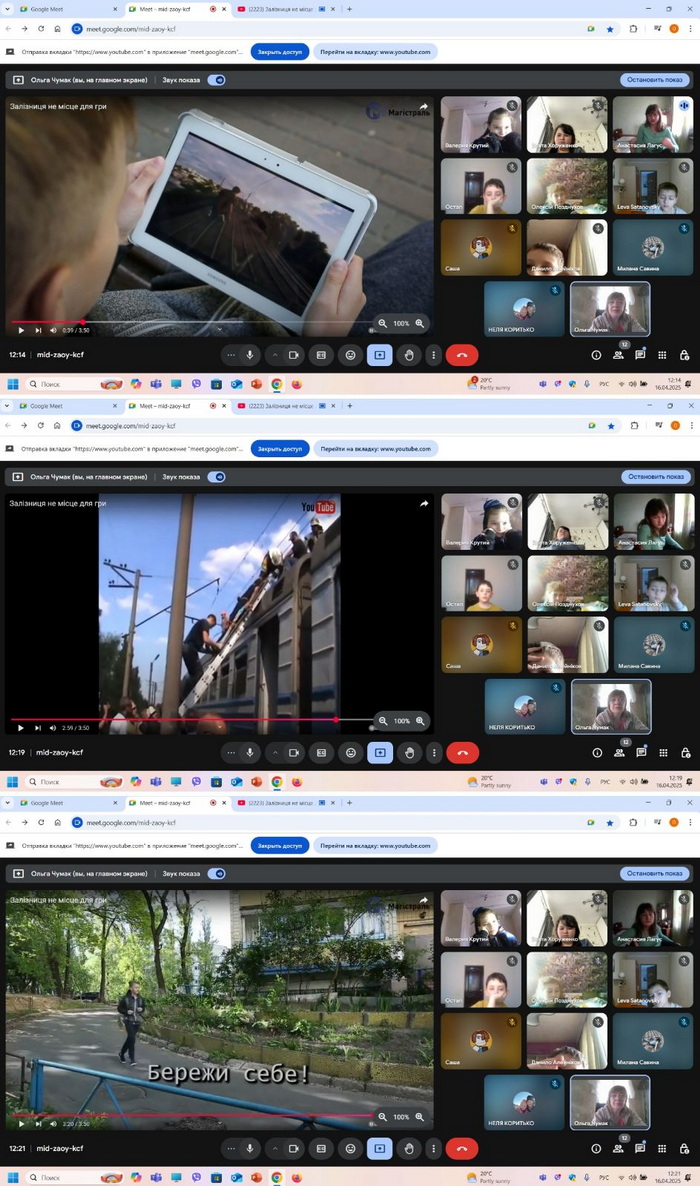The height and width of the screenshot is (1186, 700).
Task: Open activities grid in the 12:14 Meet window
Action: [x=662, y=355]
